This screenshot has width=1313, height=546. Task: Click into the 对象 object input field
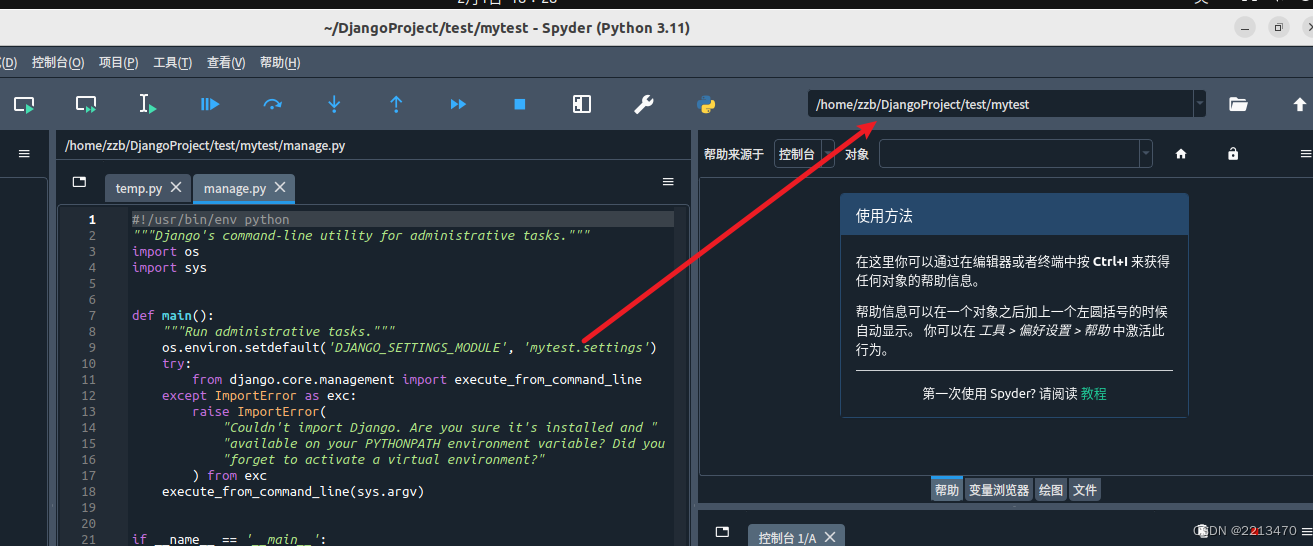point(1009,154)
